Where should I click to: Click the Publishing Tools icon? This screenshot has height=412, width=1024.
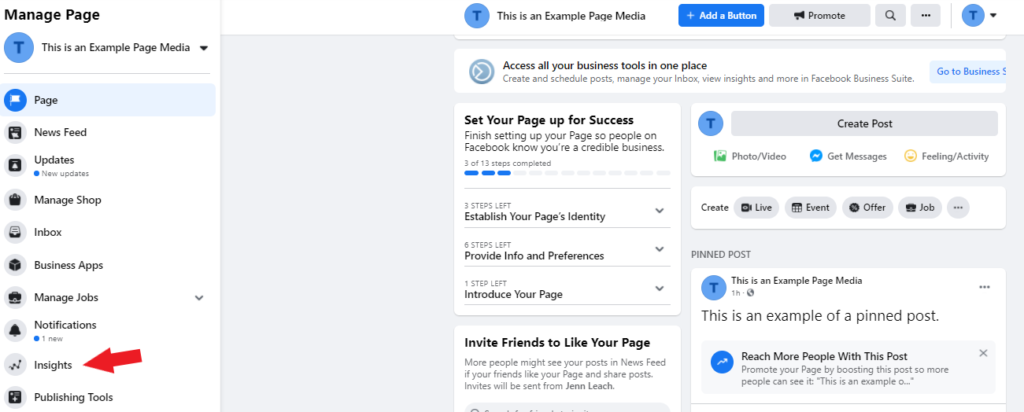pyautogui.click(x=15, y=397)
